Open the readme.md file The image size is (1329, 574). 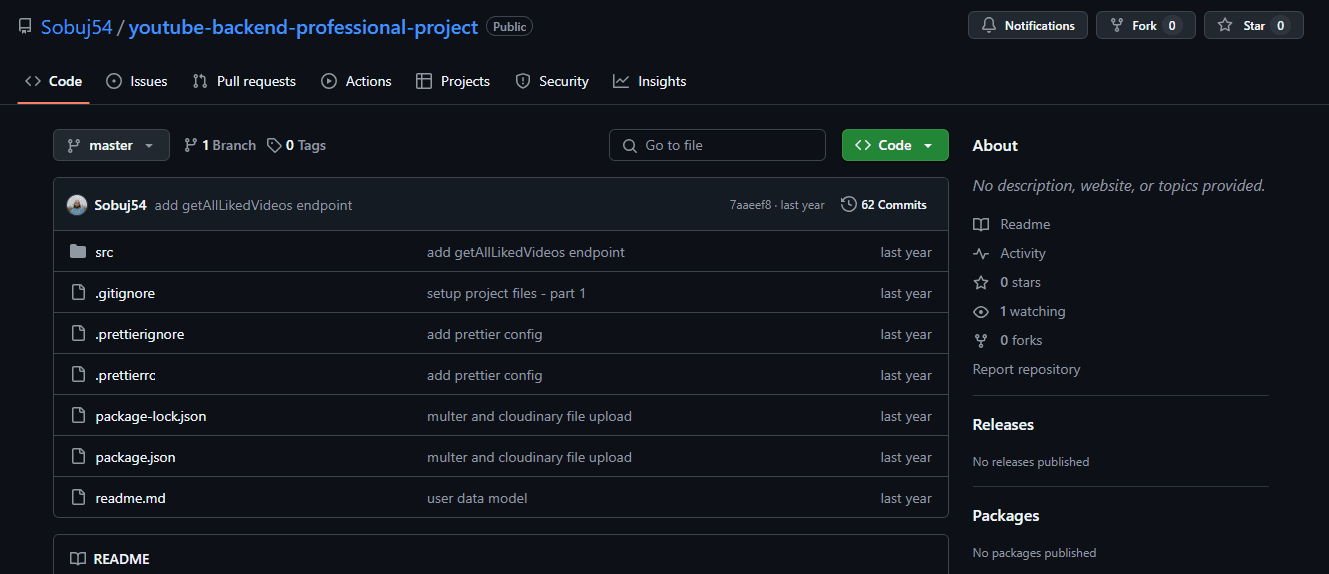point(131,498)
